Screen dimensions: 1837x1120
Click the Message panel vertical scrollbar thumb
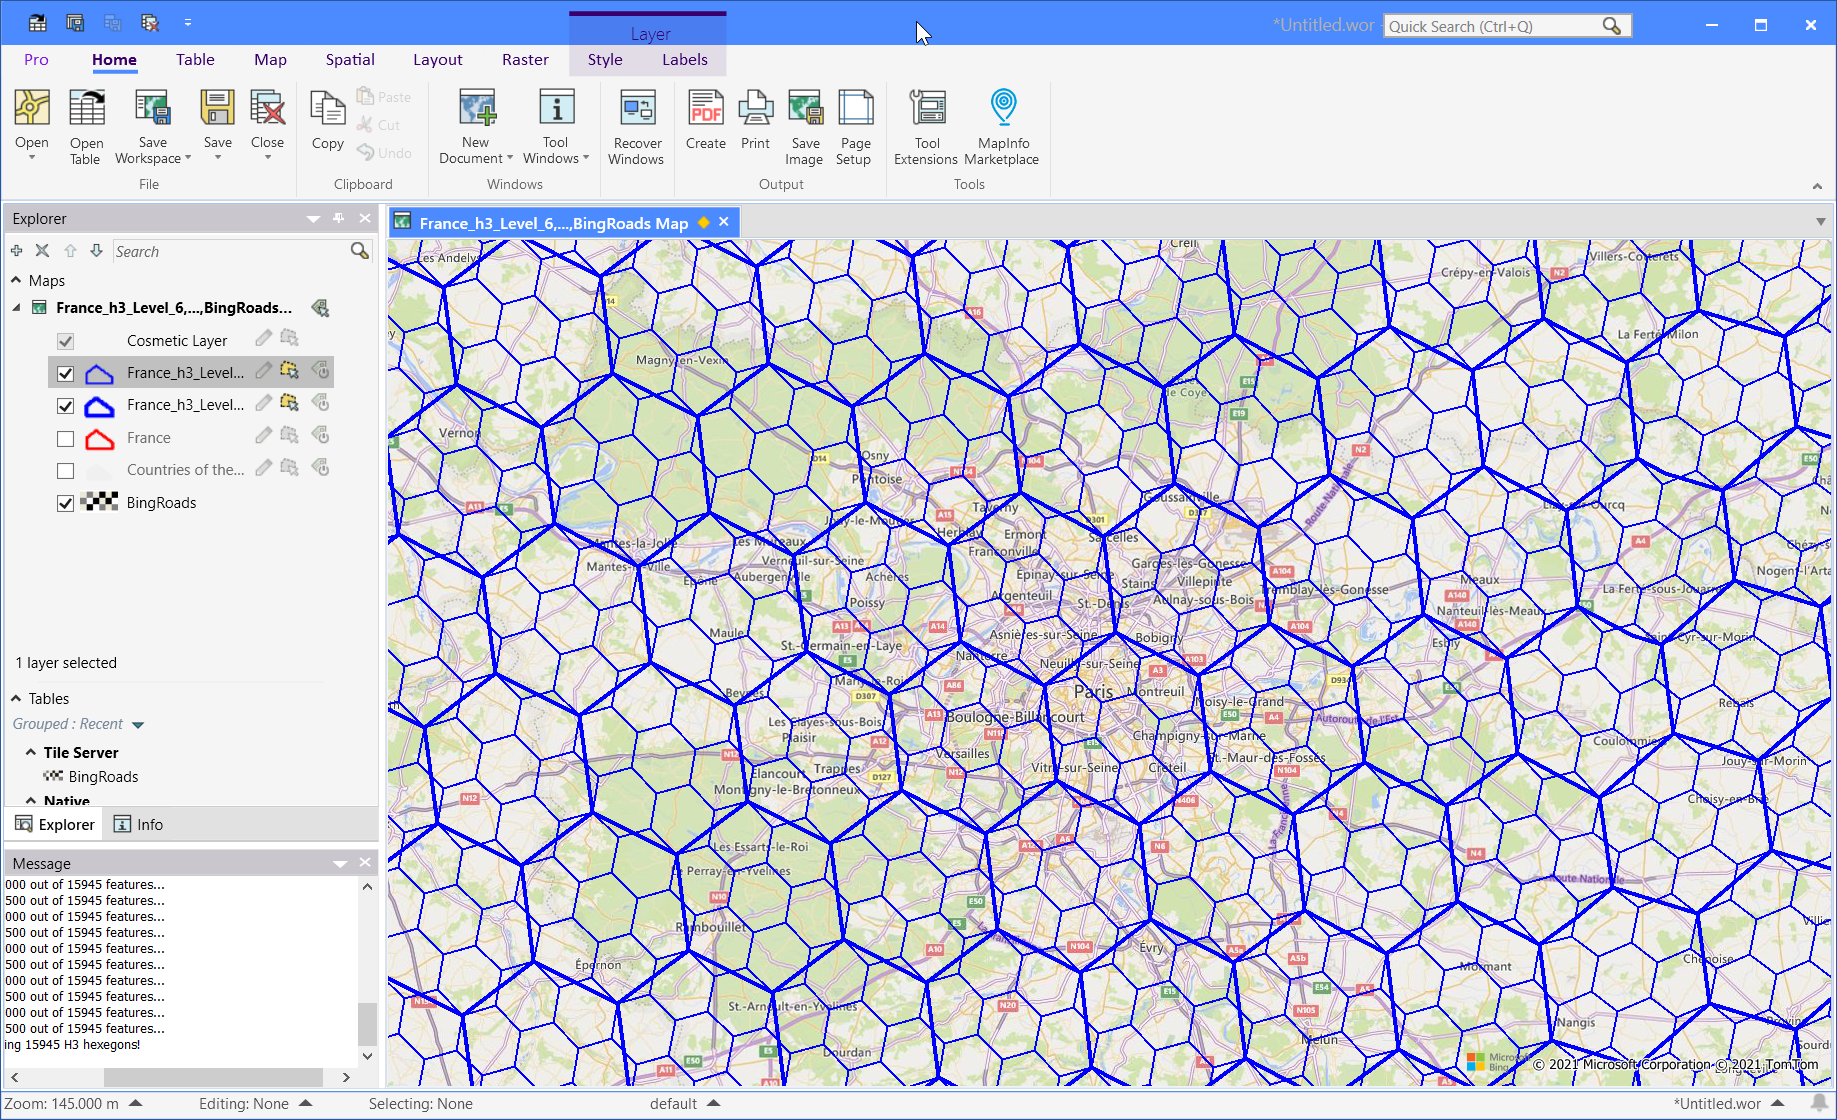pos(367,1022)
